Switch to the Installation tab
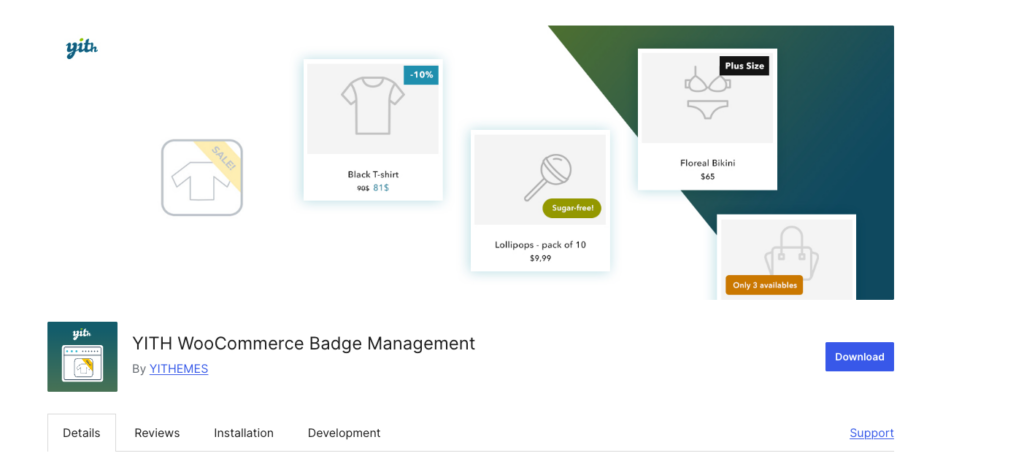Screen dimensions: 1024x464 pyautogui.click(x=244, y=433)
